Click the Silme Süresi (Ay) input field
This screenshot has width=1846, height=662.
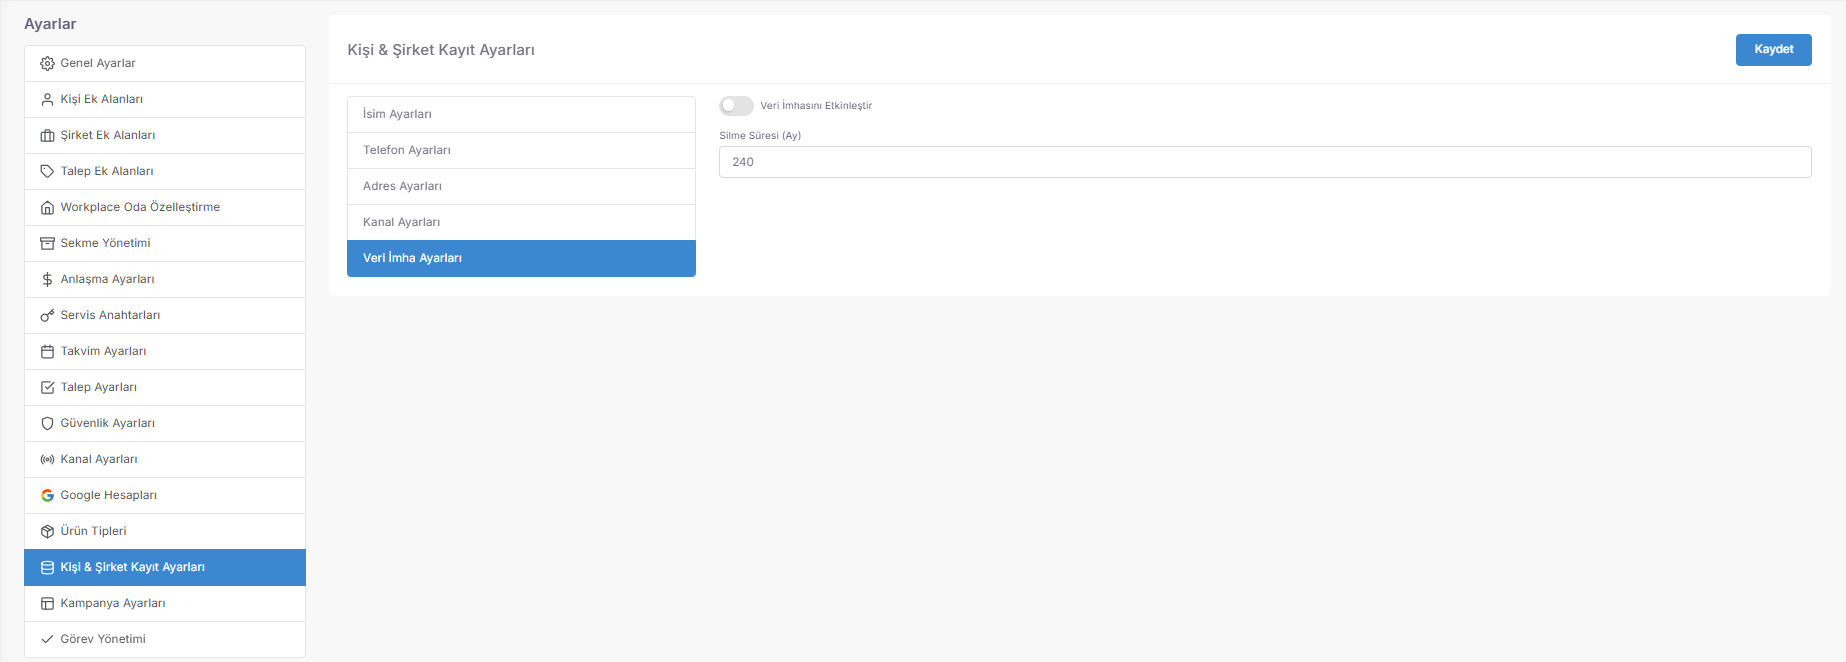[x=1265, y=162]
